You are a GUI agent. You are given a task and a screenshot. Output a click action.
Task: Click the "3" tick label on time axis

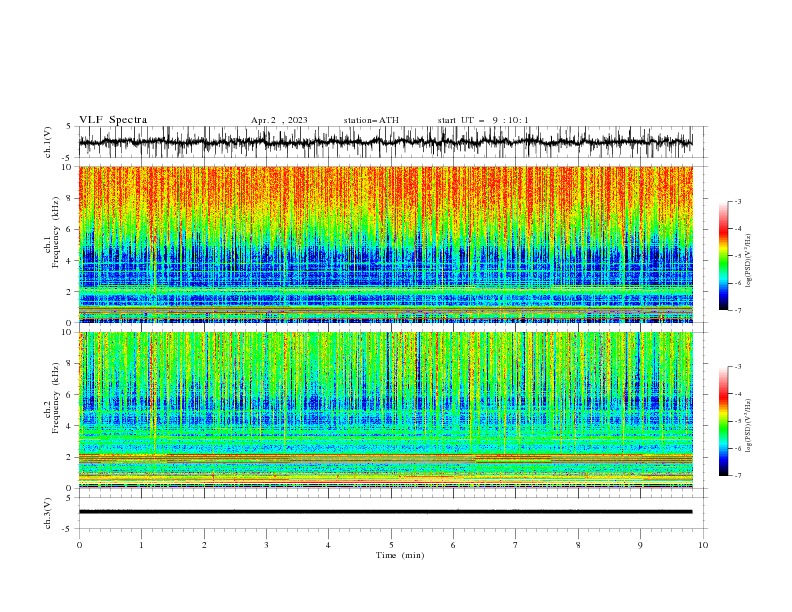click(x=266, y=545)
